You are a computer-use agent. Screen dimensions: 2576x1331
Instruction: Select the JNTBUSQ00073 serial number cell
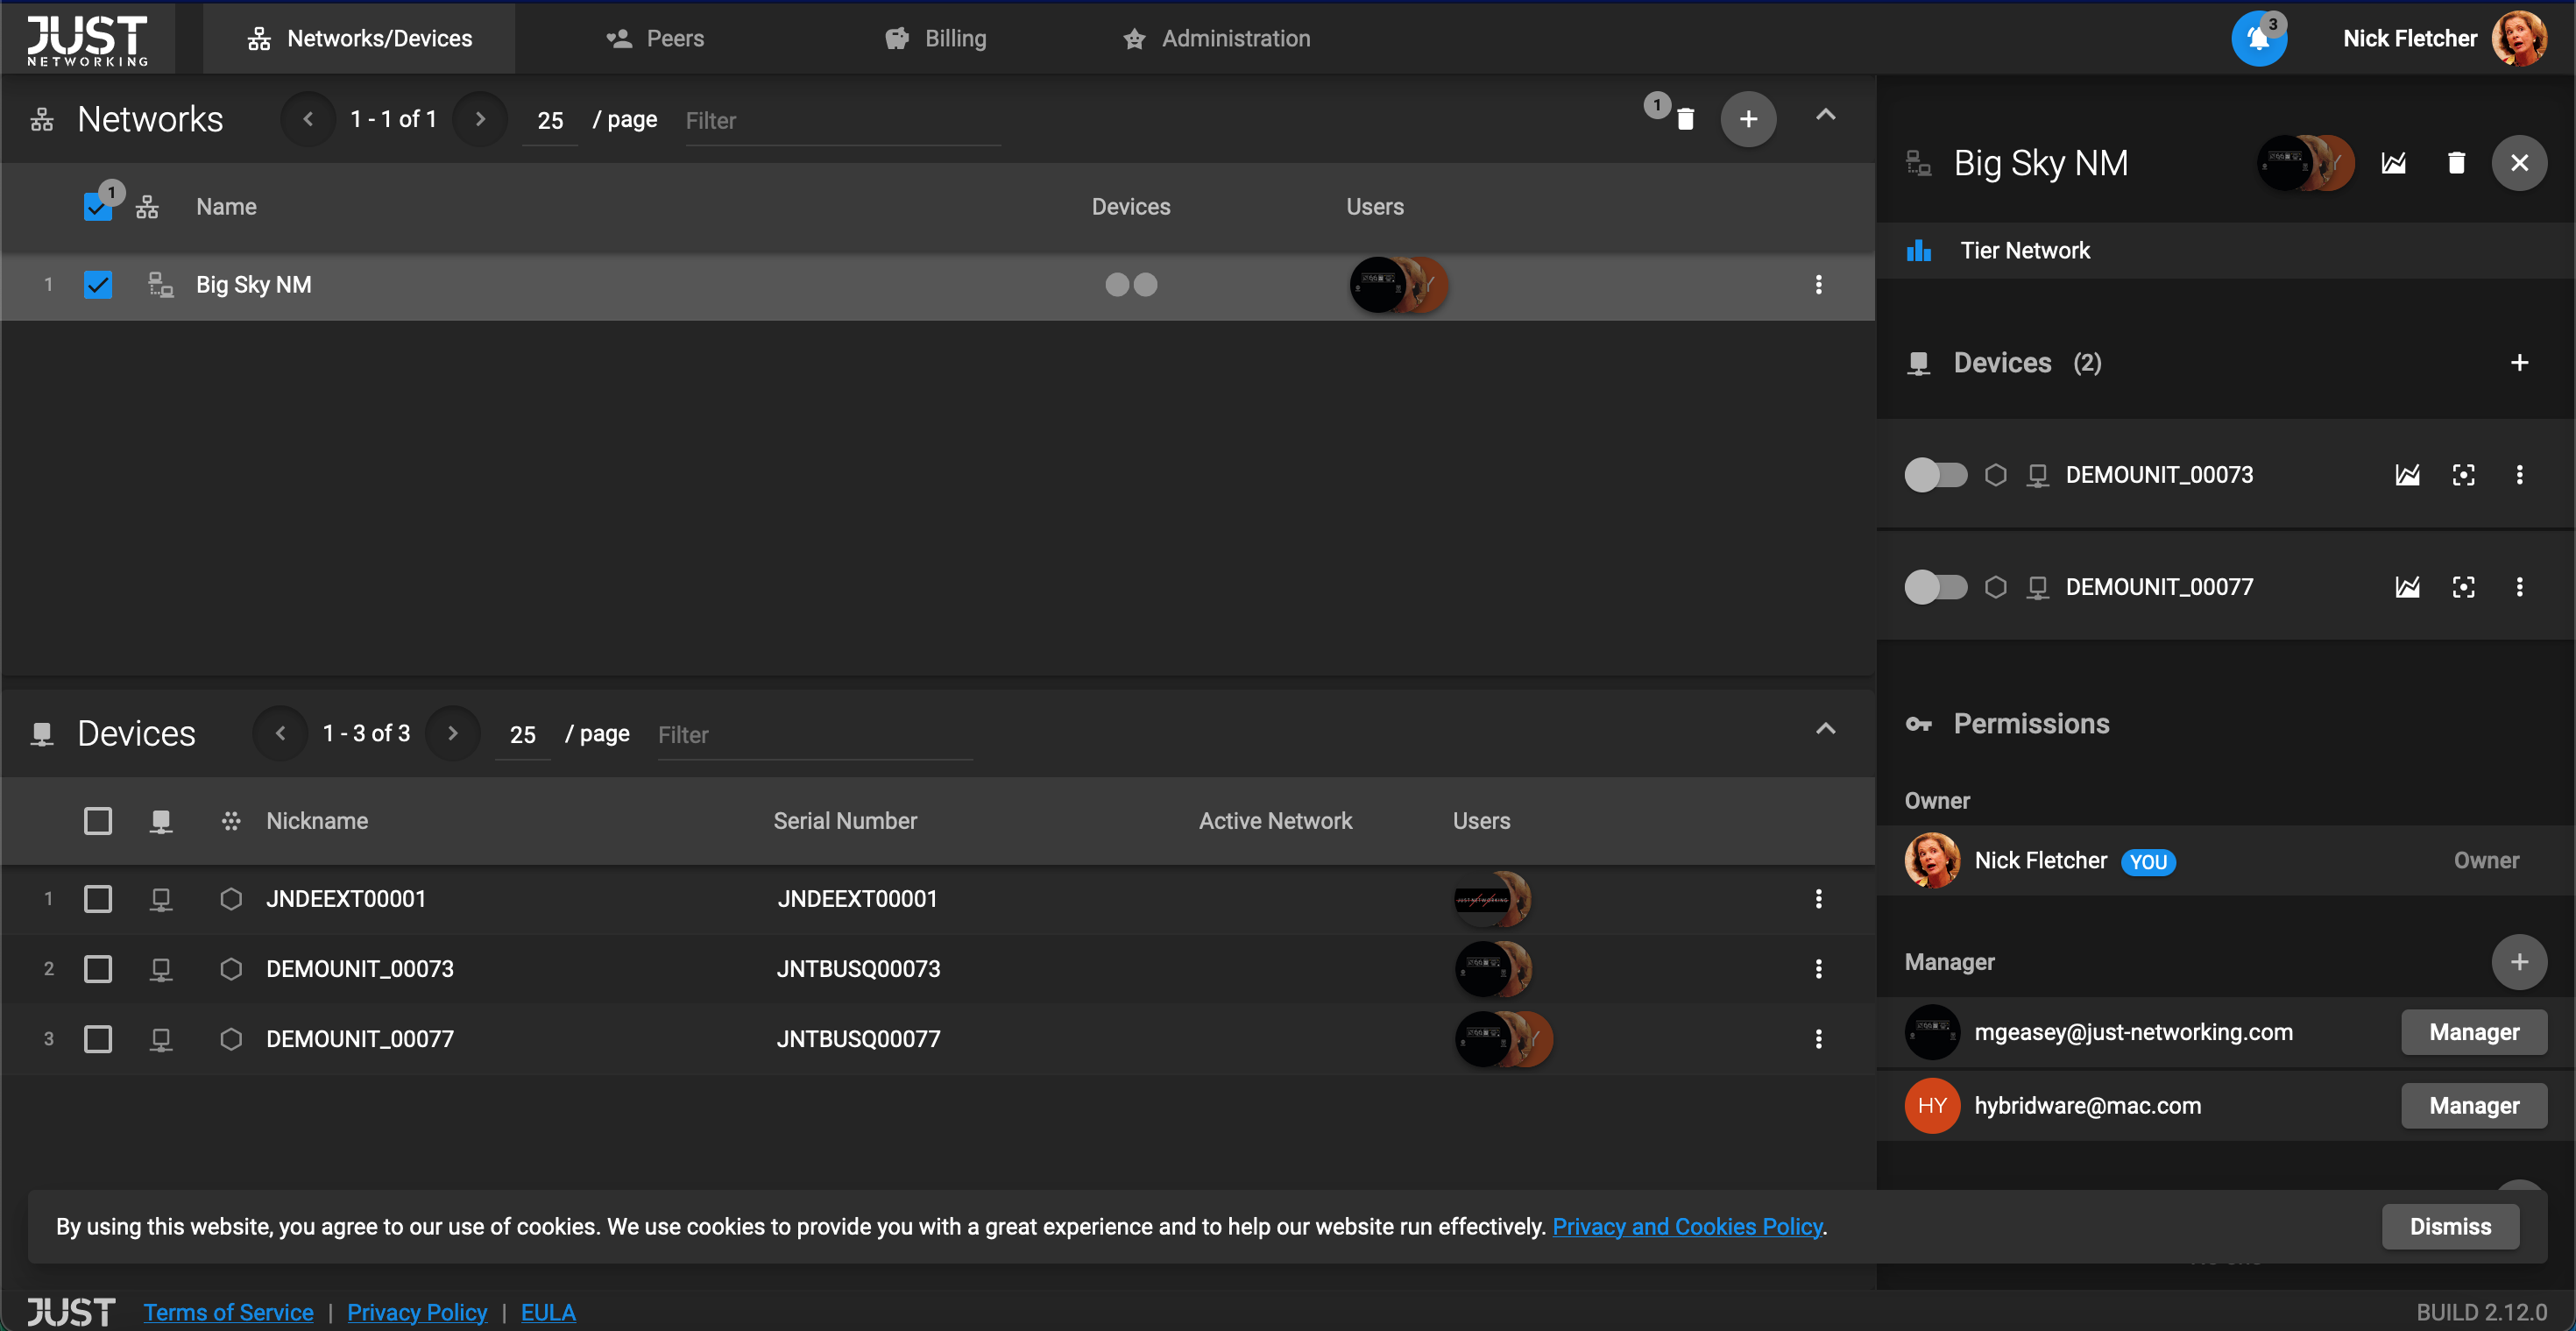[x=858, y=969]
